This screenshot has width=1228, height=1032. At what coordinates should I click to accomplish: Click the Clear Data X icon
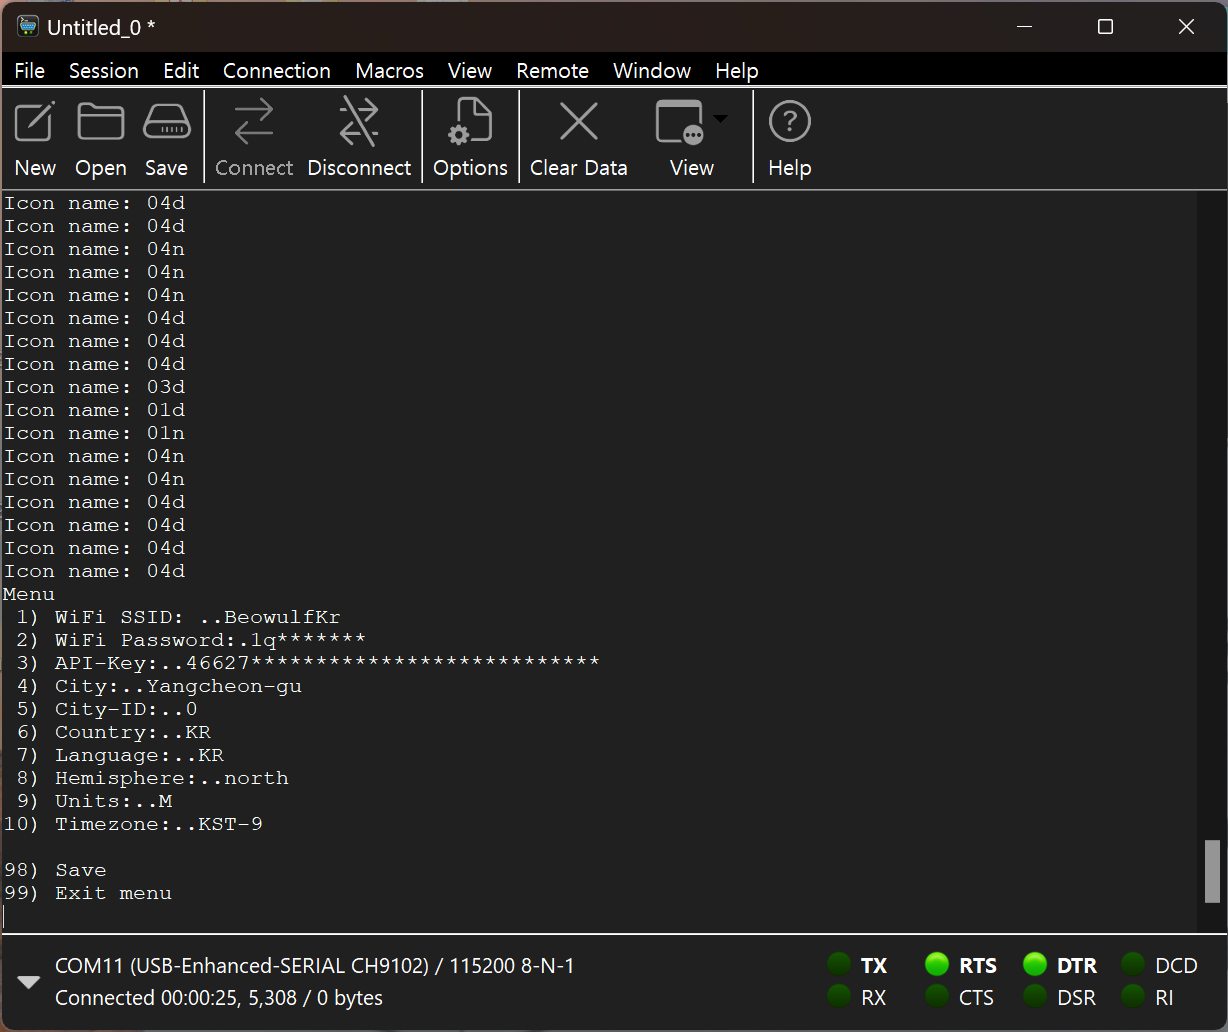click(578, 122)
